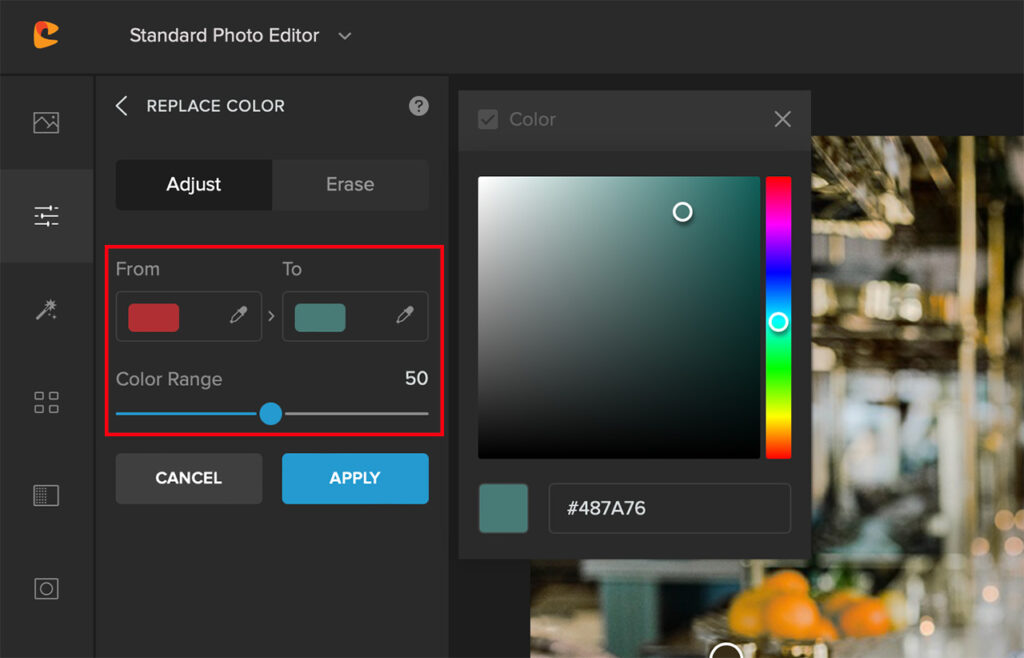
Task: Open the textures overlay sidebar icon
Action: click(46, 495)
